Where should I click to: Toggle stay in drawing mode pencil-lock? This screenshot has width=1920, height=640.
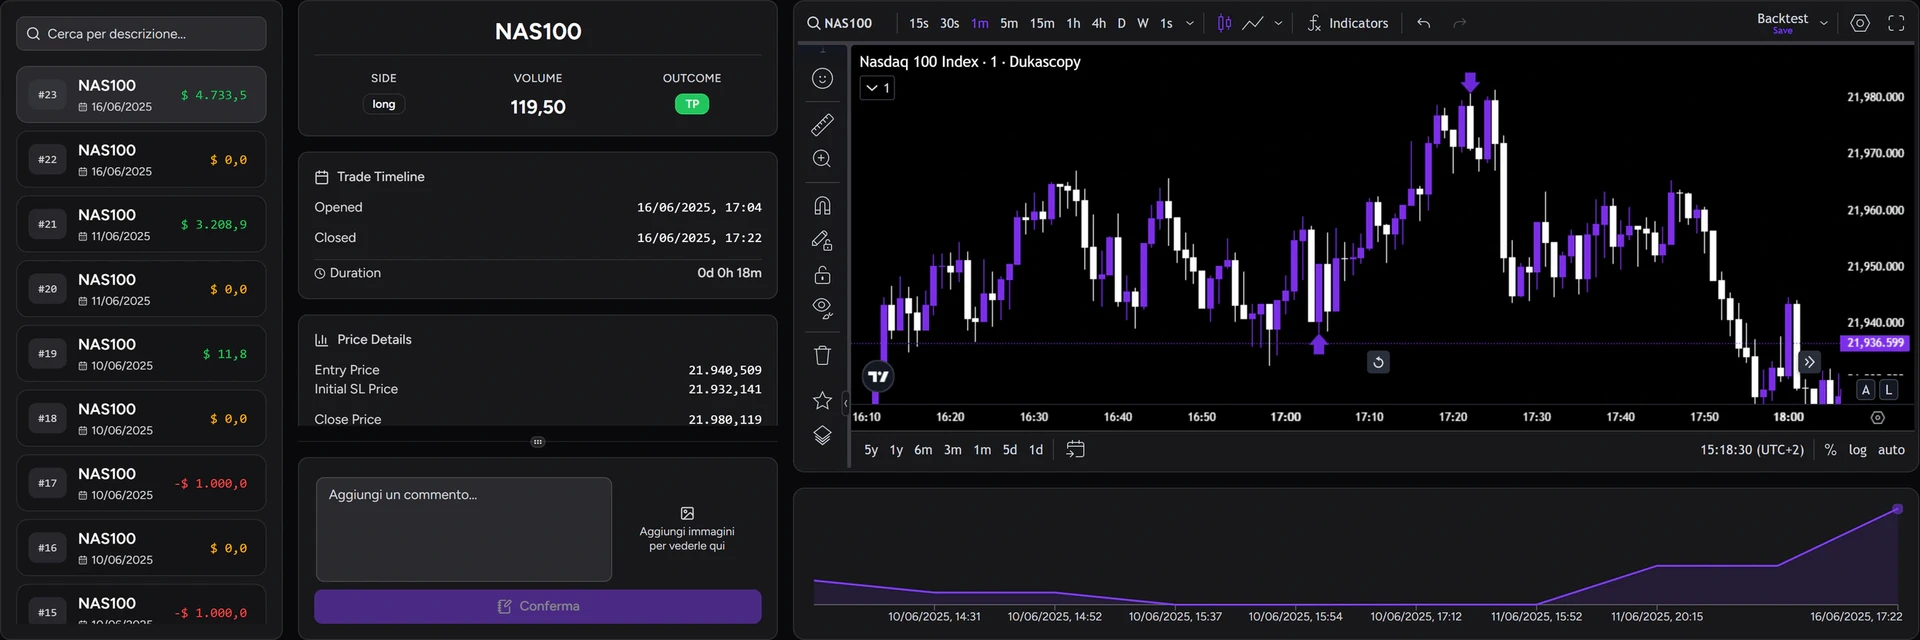822,240
